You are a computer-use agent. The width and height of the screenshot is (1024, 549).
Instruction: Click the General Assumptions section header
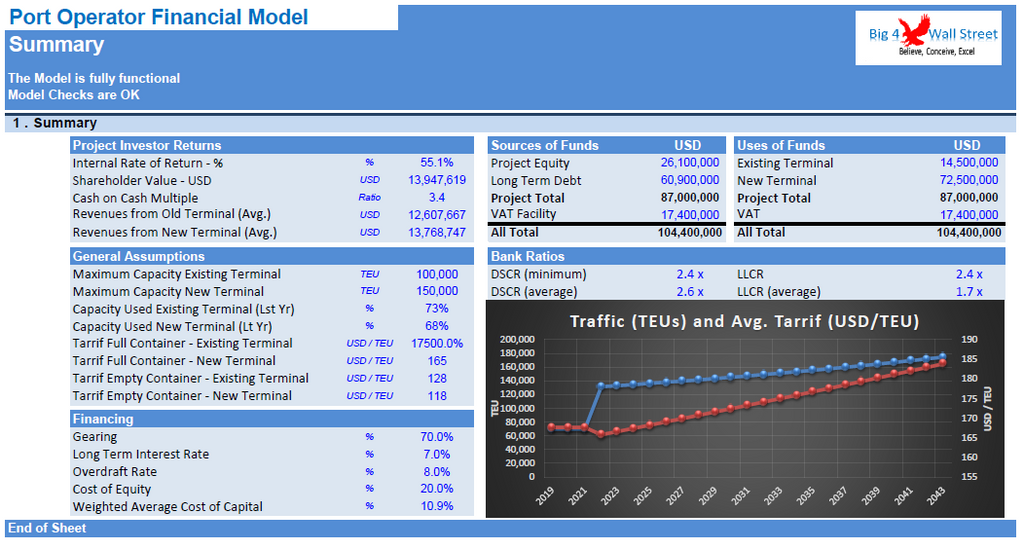click(x=138, y=256)
